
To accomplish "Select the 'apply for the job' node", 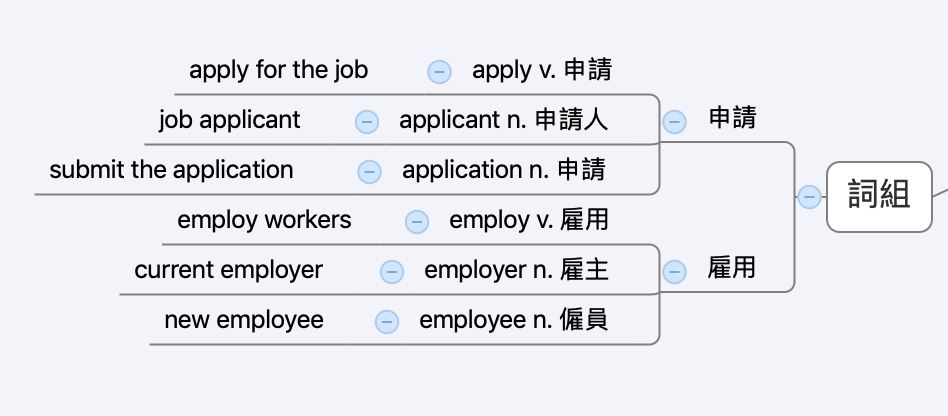I will (x=279, y=70).
